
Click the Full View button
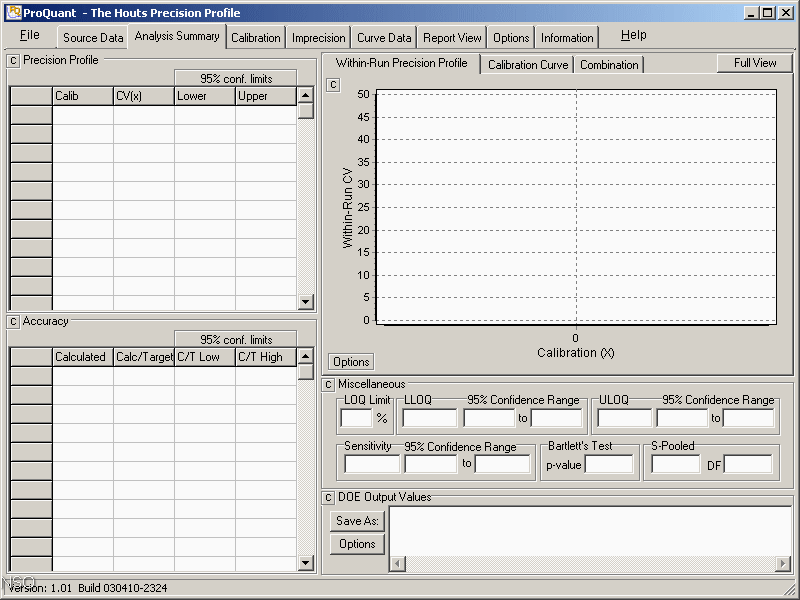coord(755,63)
